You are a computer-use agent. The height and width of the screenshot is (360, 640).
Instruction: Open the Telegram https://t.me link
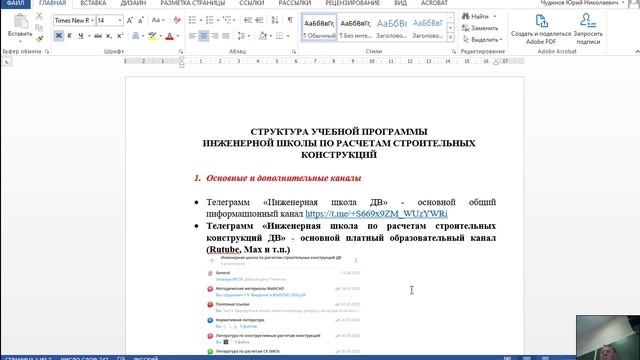coord(376,213)
